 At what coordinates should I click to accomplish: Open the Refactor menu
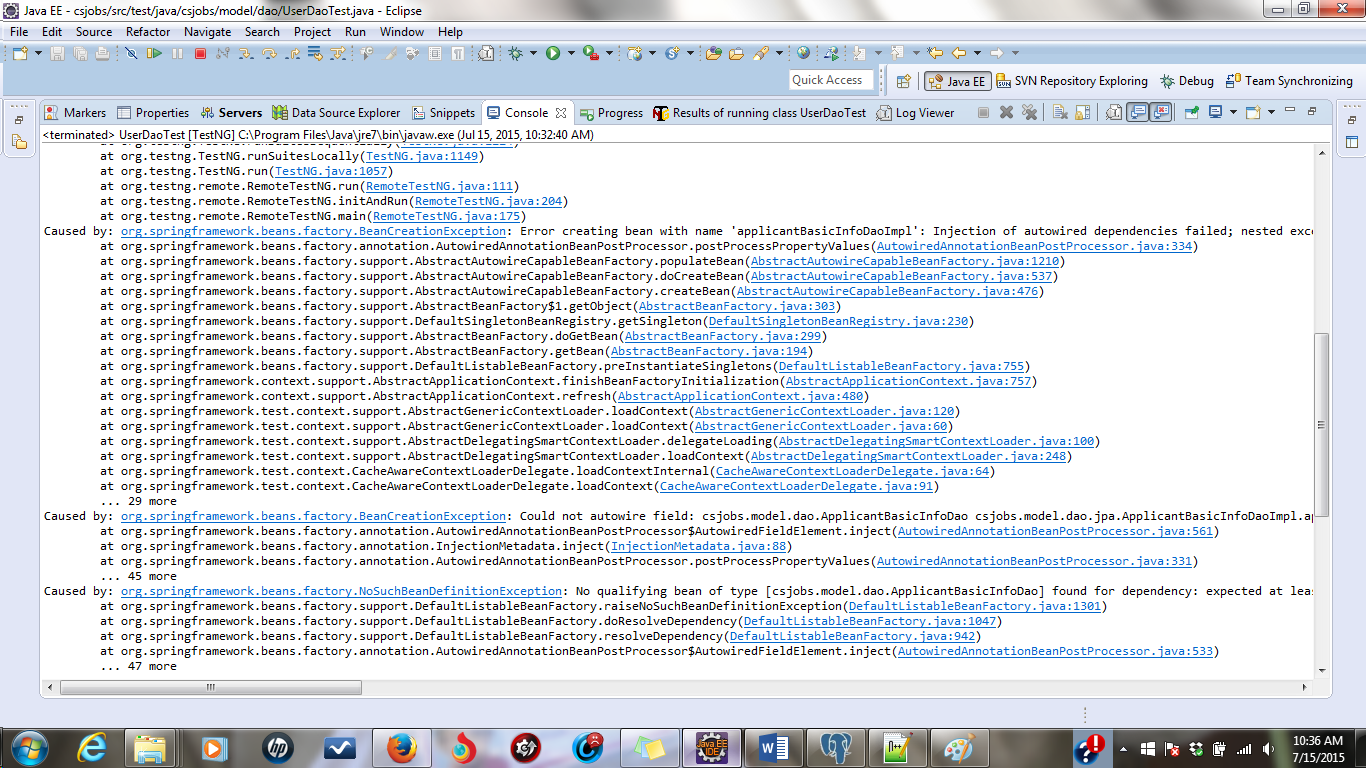pos(147,31)
